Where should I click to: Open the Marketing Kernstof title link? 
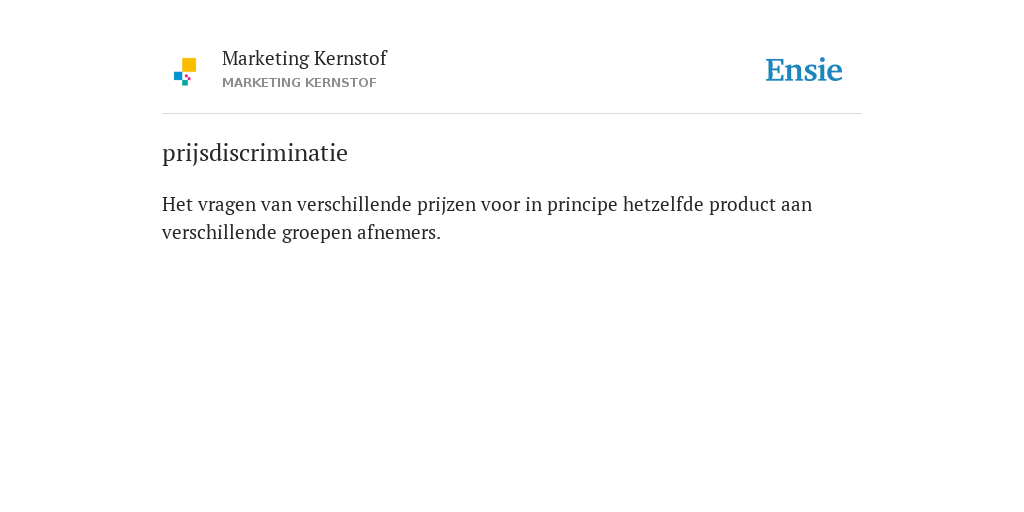(x=304, y=58)
